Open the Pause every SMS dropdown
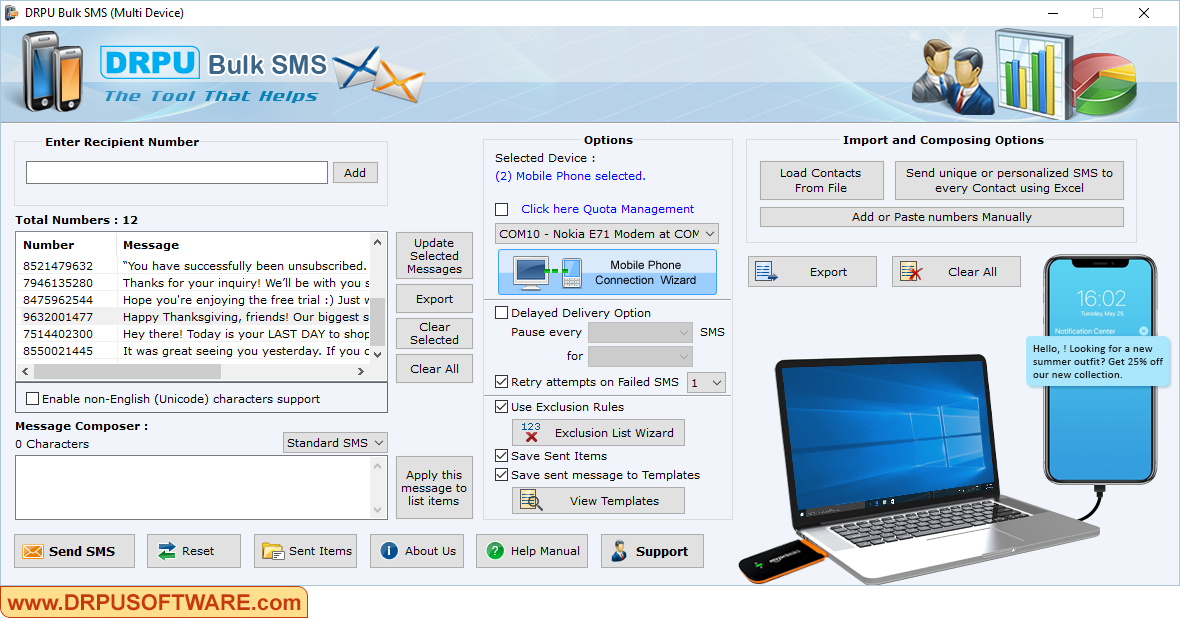 pos(640,332)
